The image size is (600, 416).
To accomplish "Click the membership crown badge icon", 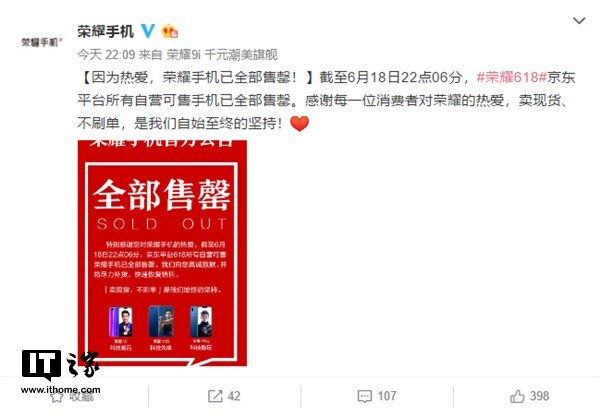I will coord(170,31).
